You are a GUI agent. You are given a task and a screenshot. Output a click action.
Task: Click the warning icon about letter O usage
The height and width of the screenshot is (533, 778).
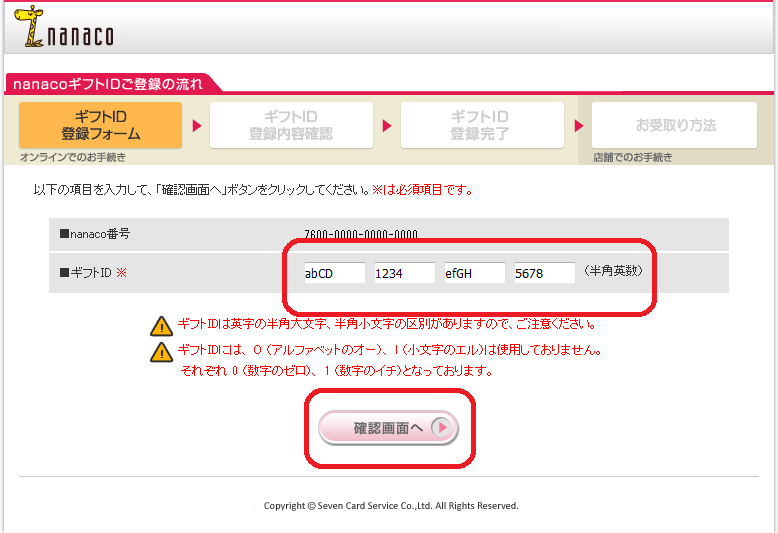161,352
